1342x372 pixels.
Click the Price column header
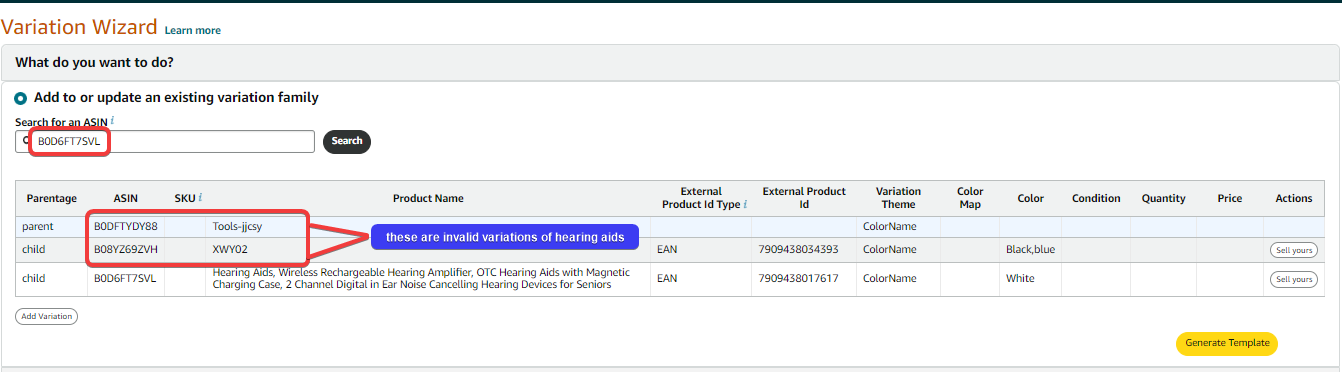click(x=1230, y=198)
